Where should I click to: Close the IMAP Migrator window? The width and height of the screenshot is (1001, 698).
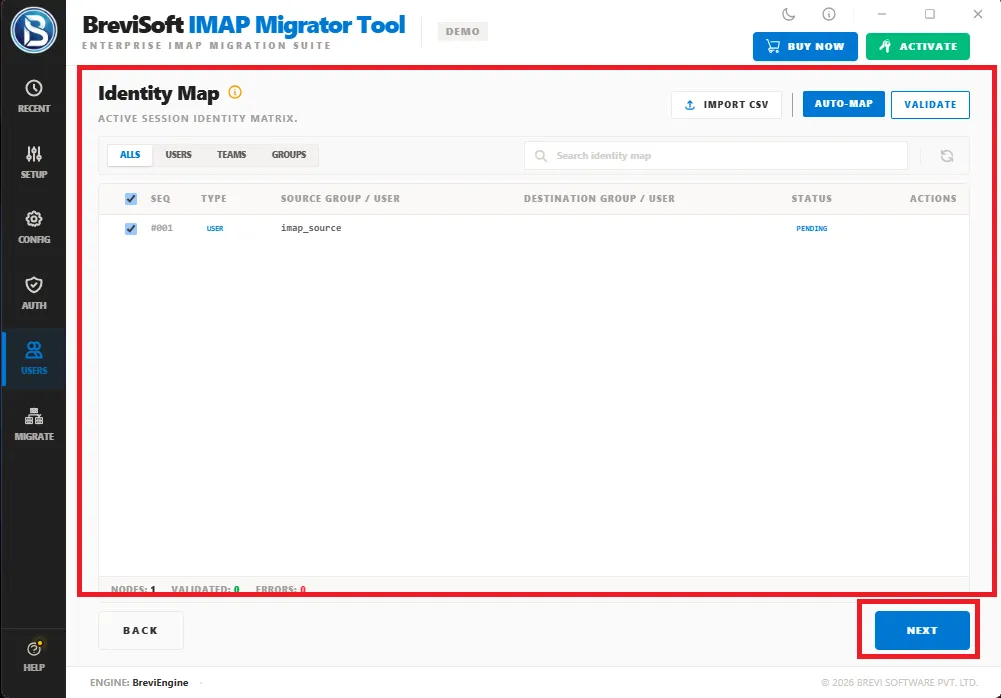(x=977, y=14)
